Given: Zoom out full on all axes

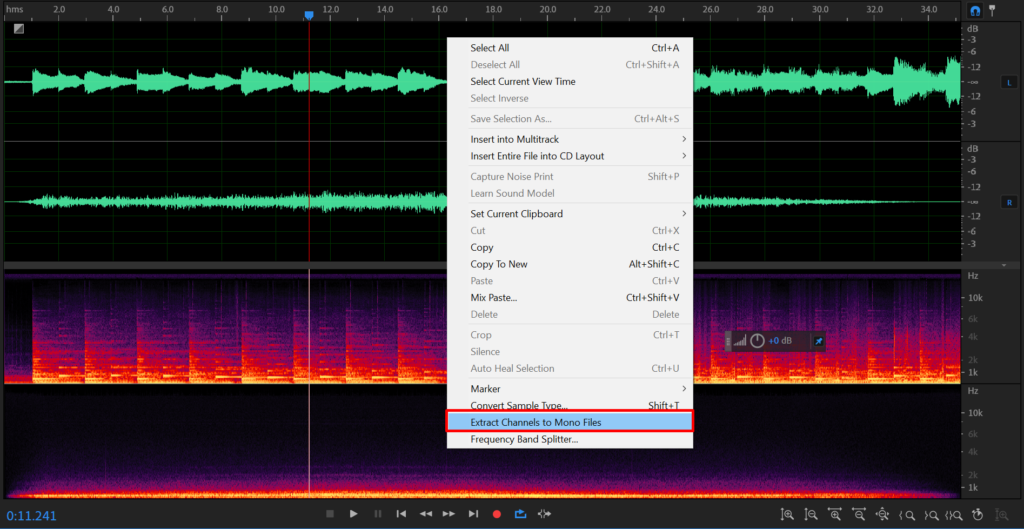Looking at the screenshot, I should pos(882,514).
